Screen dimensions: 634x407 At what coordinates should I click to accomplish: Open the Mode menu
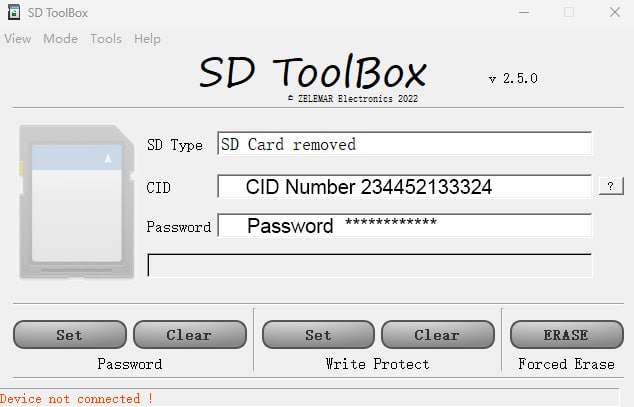61,39
